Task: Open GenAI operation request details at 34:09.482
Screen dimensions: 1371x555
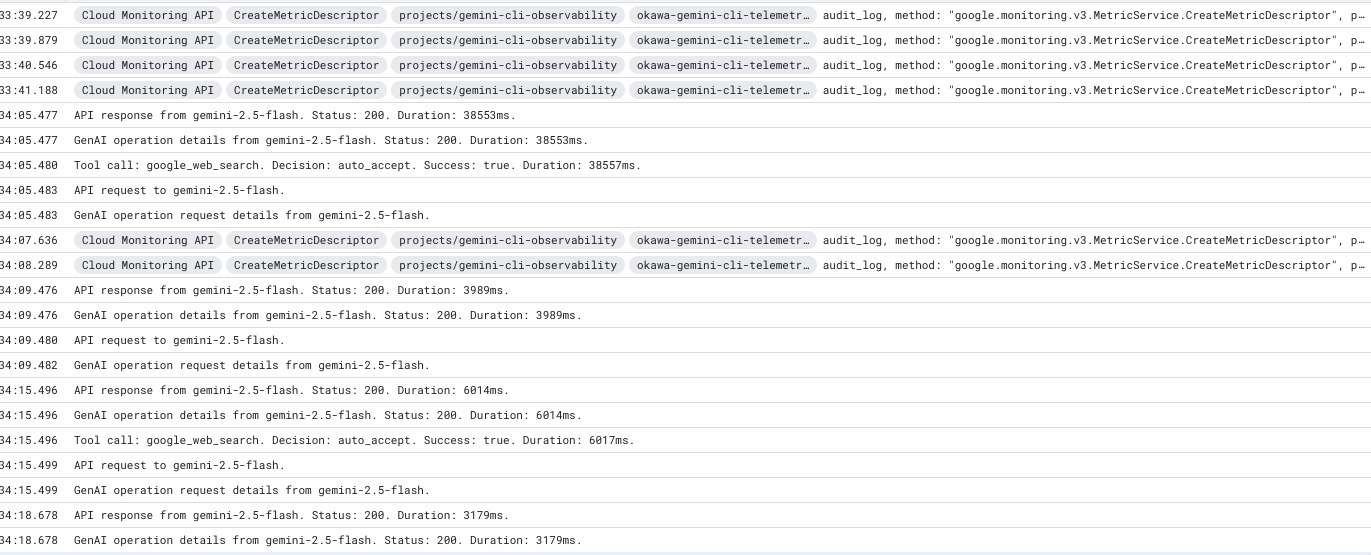Action: 251,365
